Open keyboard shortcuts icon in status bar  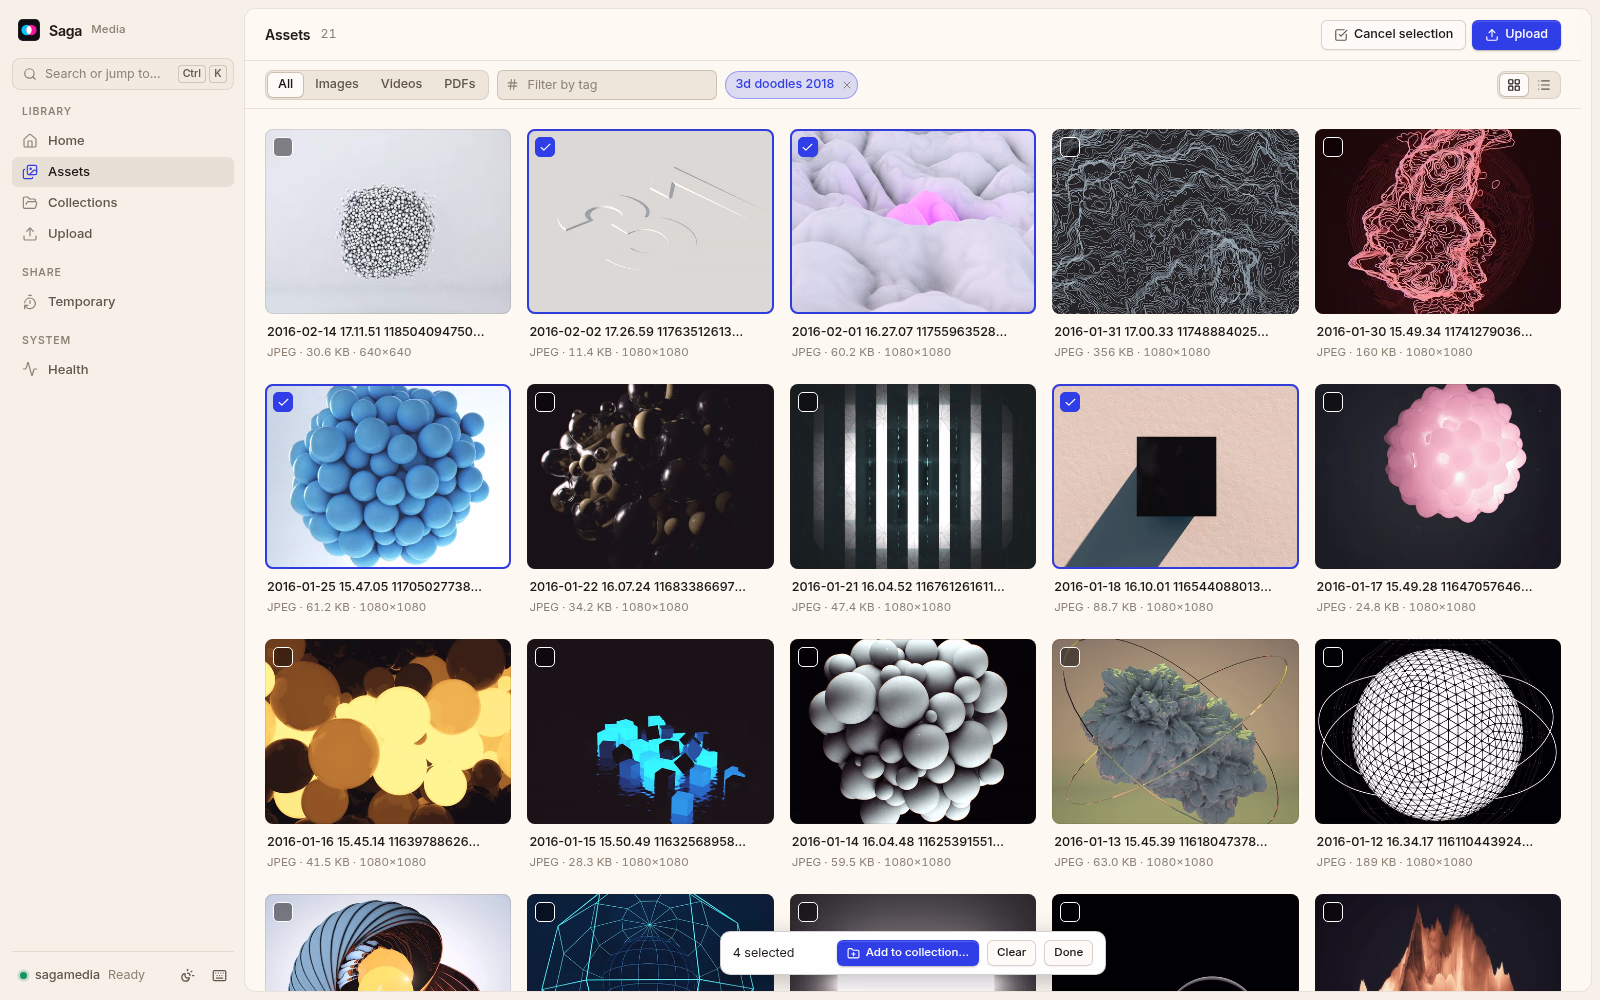click(219, 976)
